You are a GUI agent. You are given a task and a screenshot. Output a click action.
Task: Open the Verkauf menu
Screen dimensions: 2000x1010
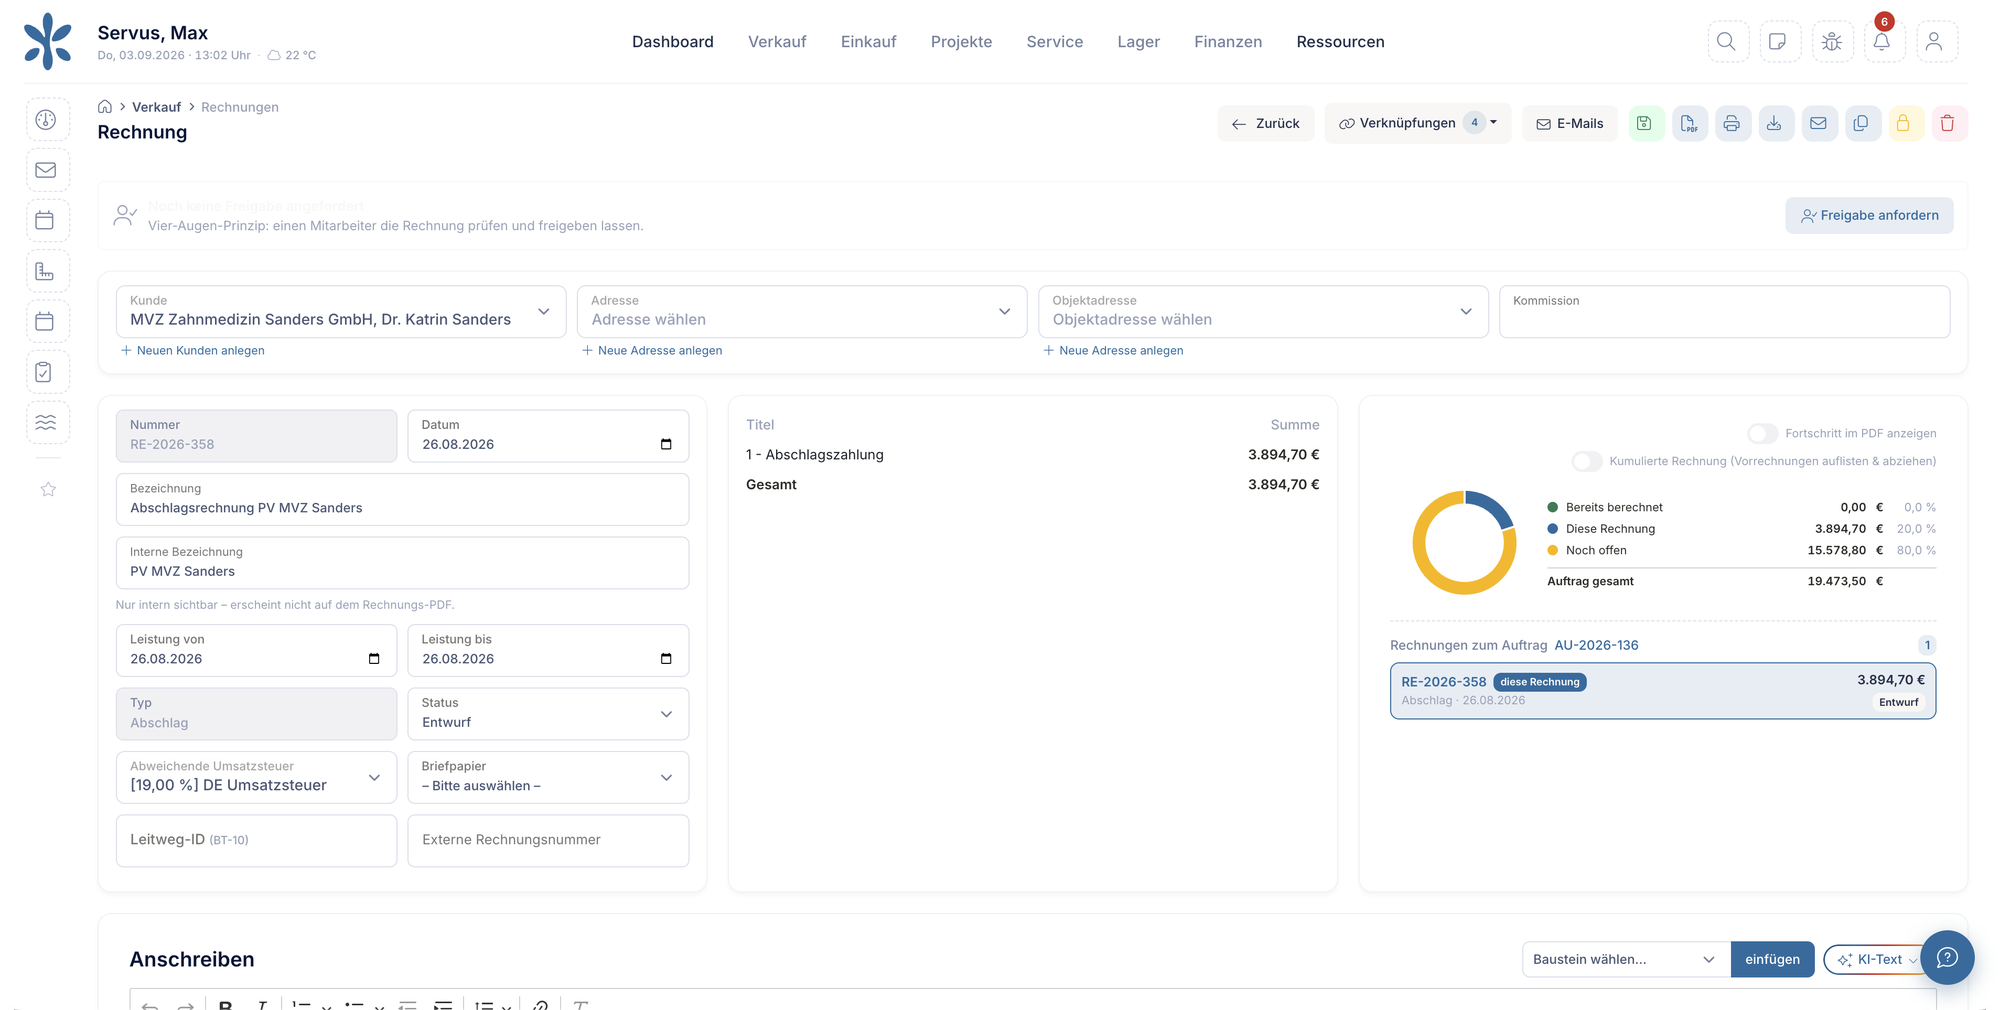point(777,42)
